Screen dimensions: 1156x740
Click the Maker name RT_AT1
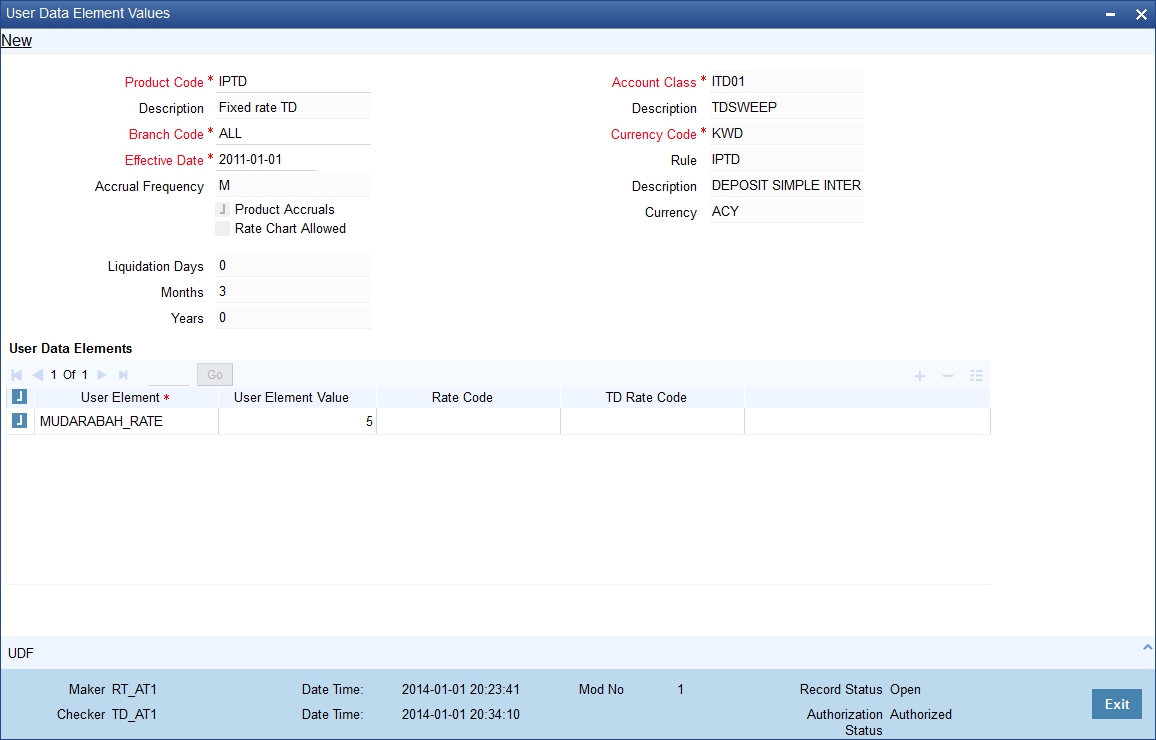point(134,690)
